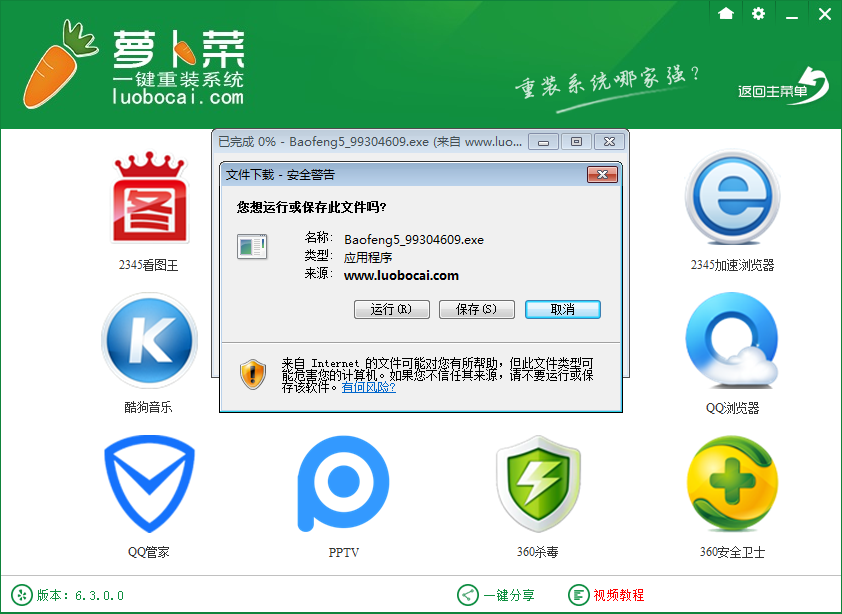Open the 2345看图王 app icon
The height and width of the screenshot is (614, 842).
coord(149,197)
